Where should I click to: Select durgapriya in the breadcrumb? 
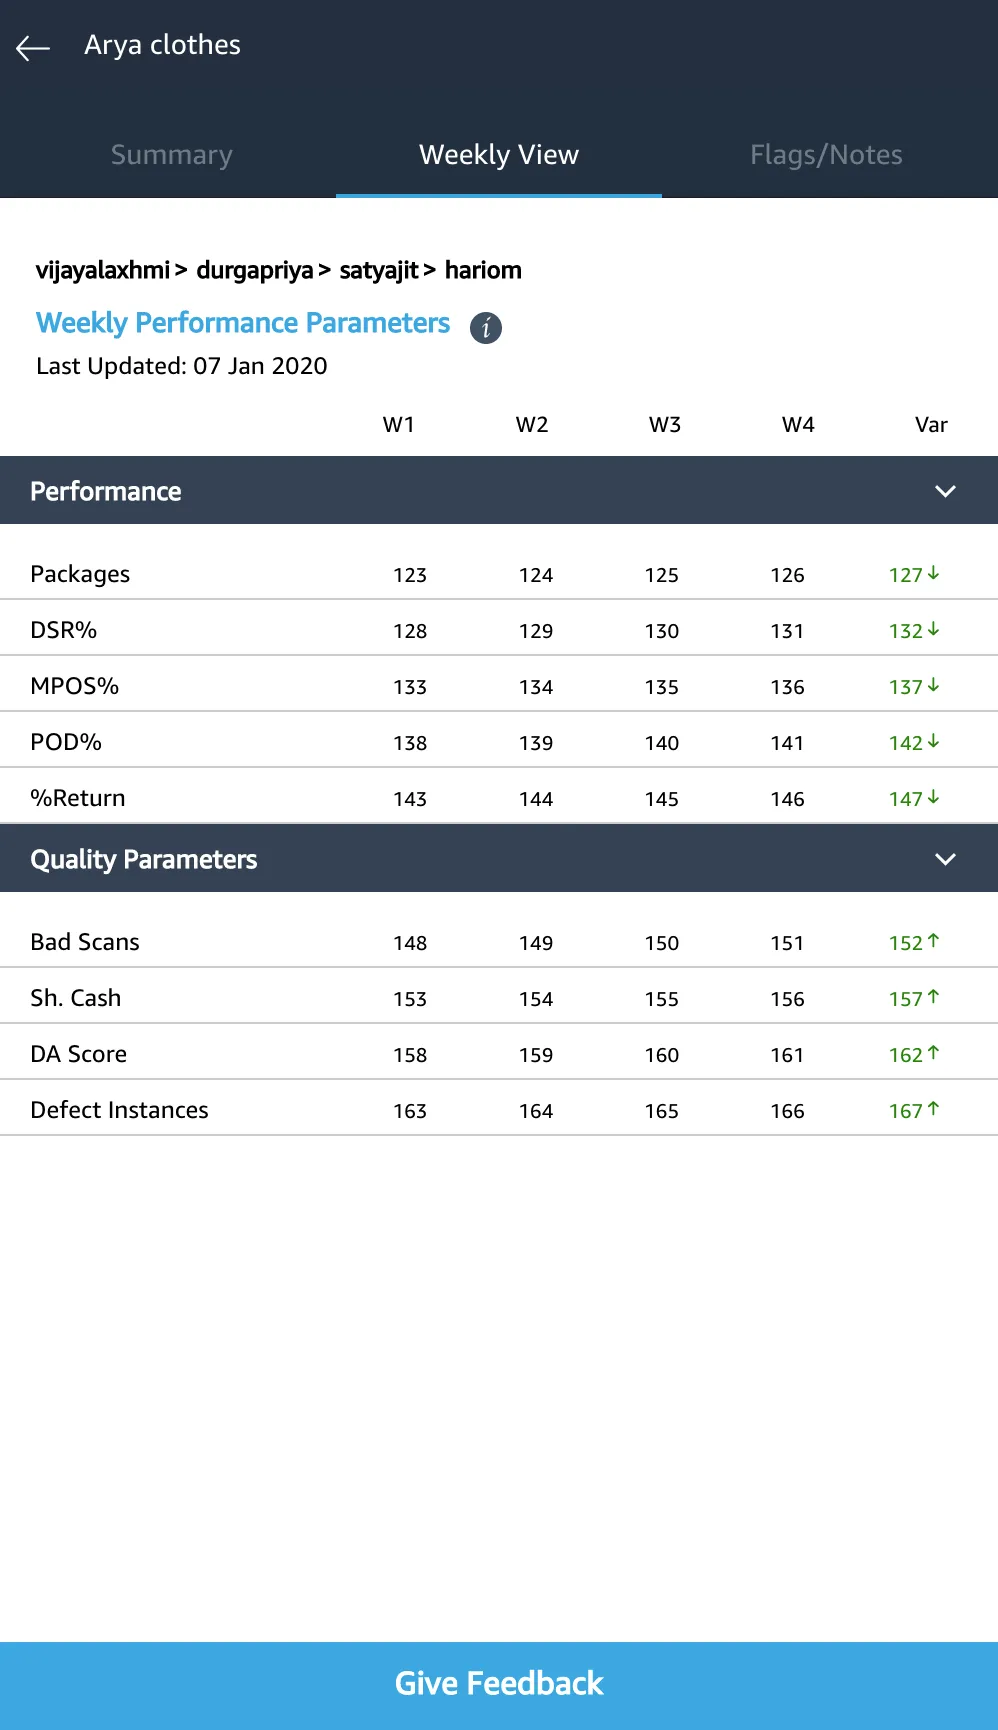254,270
